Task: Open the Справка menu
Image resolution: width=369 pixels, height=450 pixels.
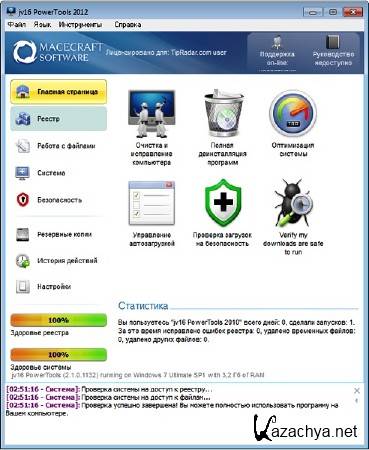Action: point(128,24)
